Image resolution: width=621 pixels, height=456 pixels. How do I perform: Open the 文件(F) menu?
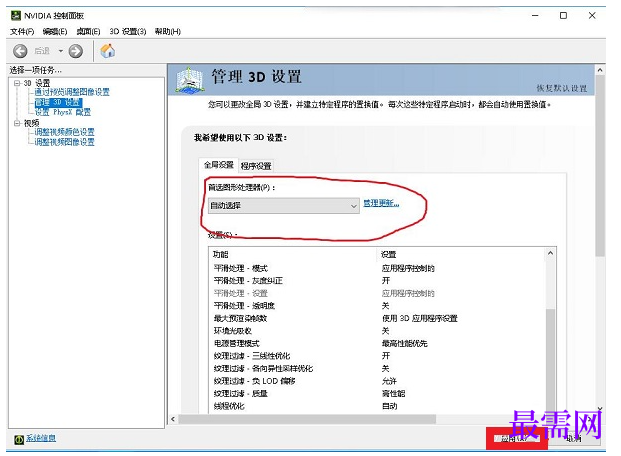point(22,32)
